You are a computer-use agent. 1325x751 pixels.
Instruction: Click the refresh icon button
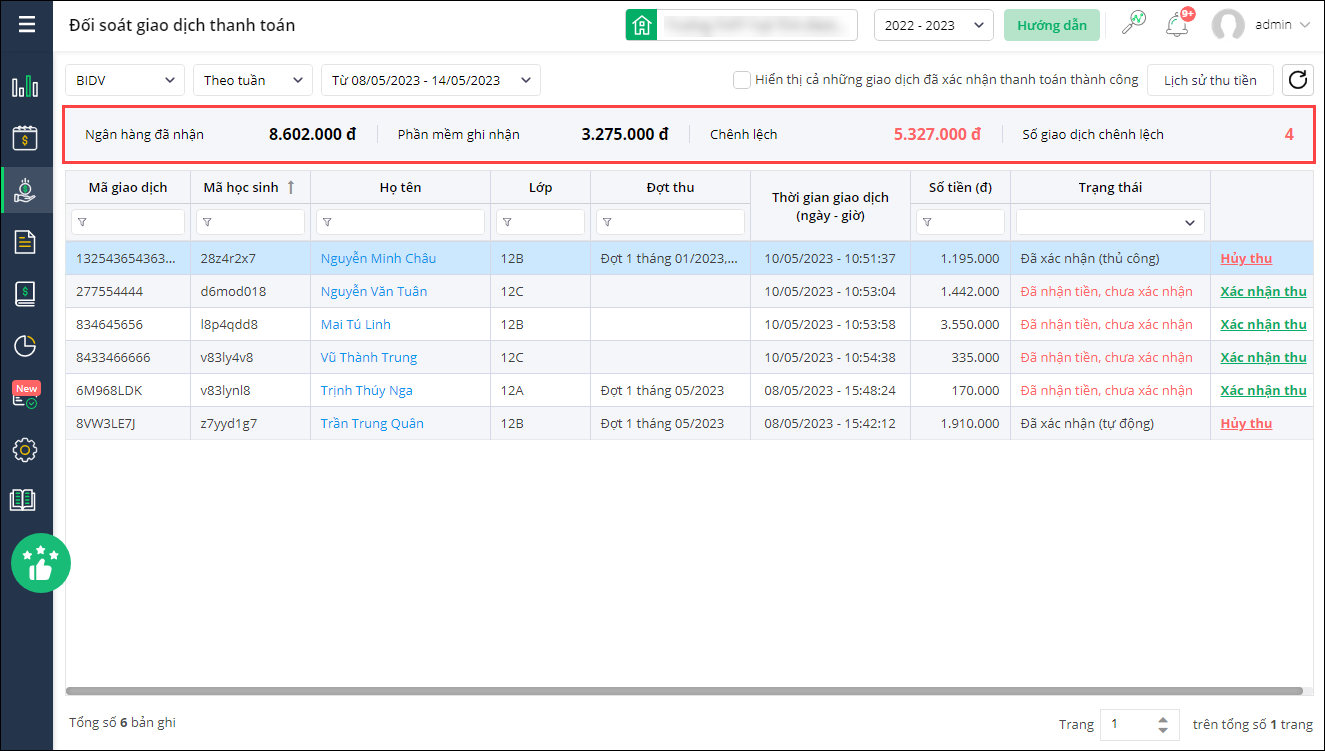[x=1297, y=80]
